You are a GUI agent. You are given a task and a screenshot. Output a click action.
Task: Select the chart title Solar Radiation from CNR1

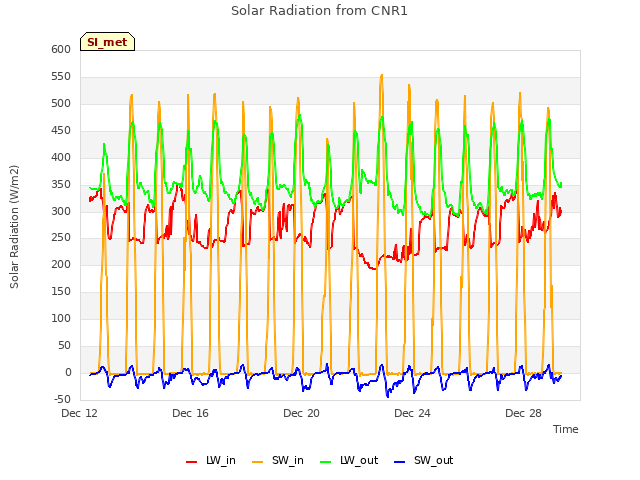pyautogui.click(x=319, y=11)
